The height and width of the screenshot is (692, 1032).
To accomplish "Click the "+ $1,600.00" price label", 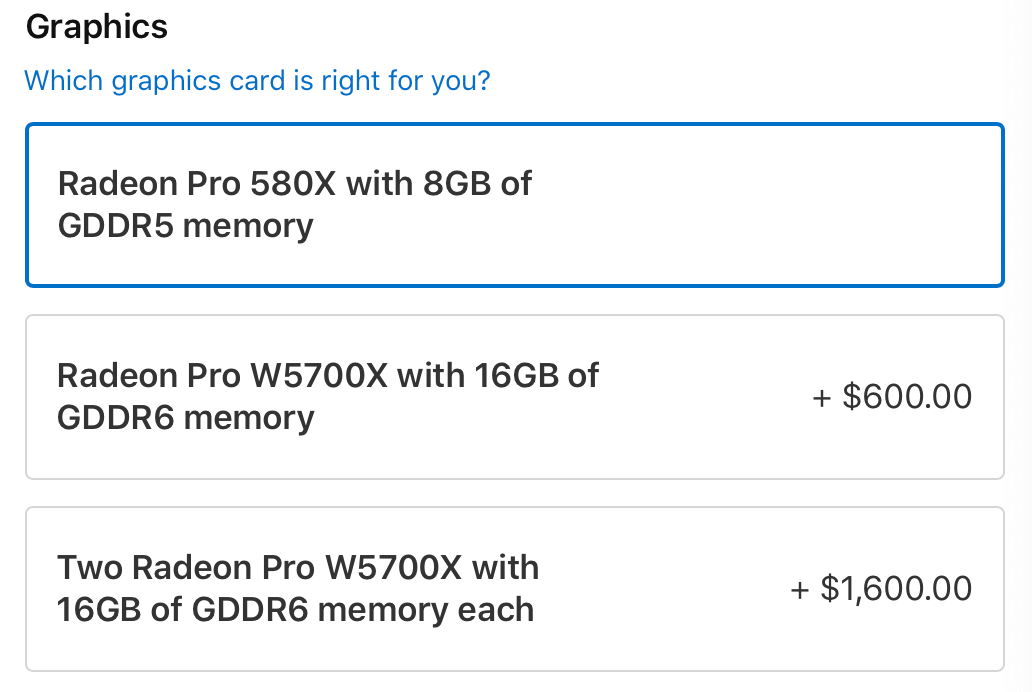I will 883,589.
